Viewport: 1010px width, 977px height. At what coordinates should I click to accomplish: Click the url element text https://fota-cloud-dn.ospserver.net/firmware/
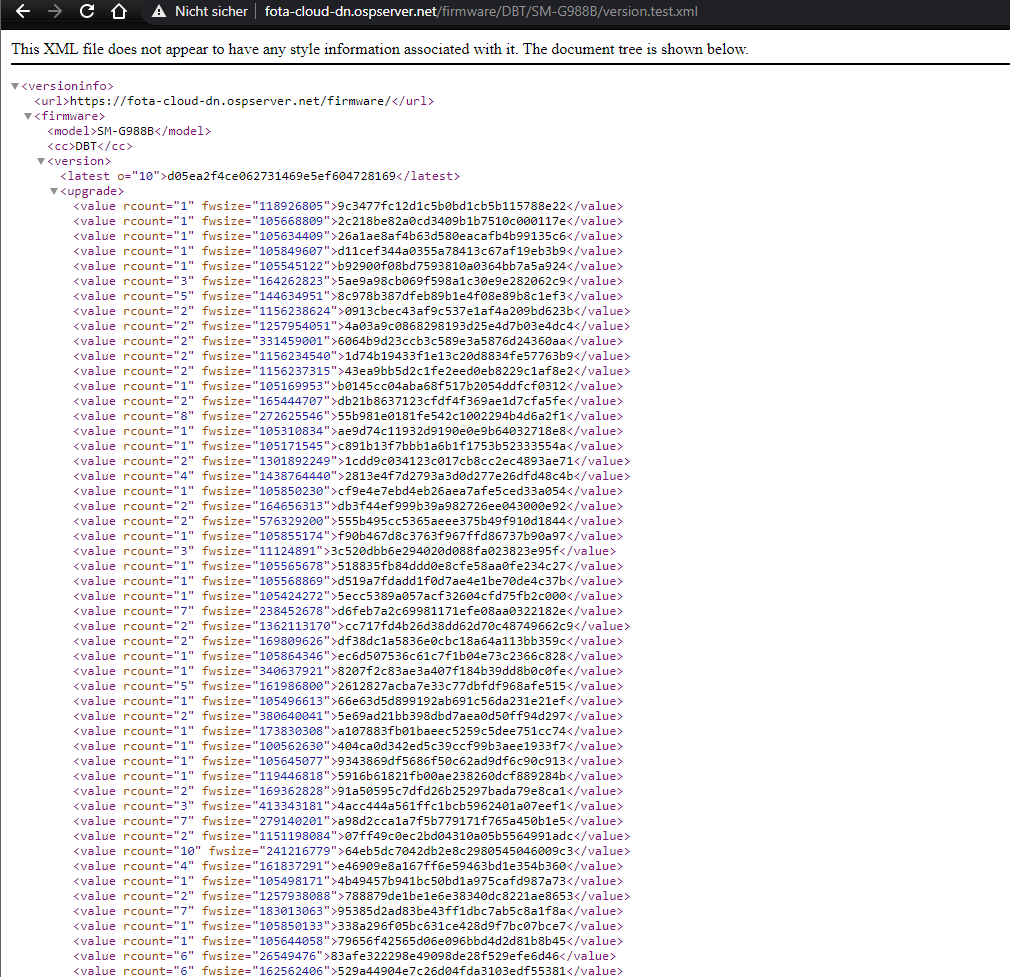coord(230,101)
